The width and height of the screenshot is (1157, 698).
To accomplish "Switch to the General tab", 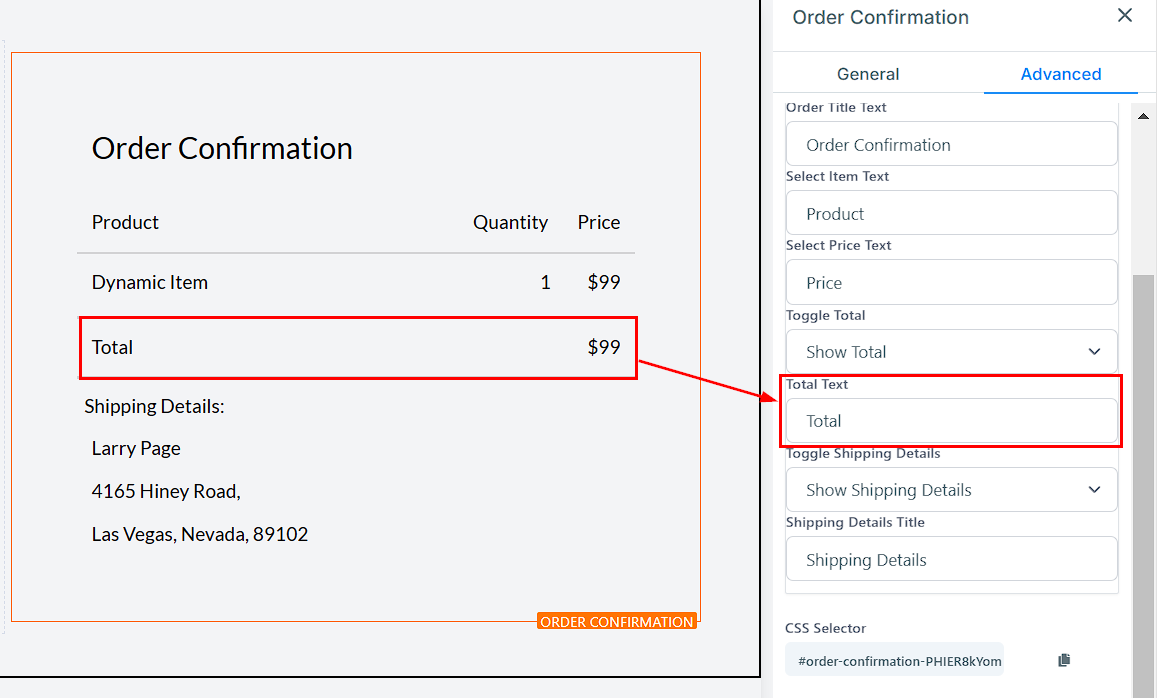I will (x=868, y=74).
